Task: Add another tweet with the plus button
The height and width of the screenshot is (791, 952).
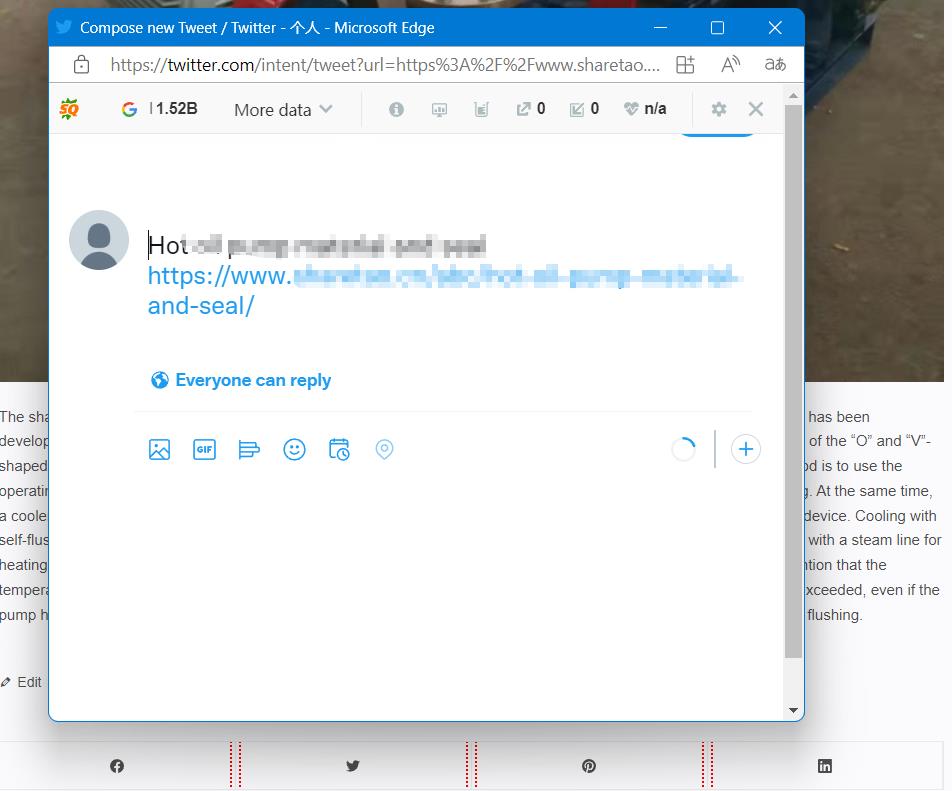Action: coord(746,449)
